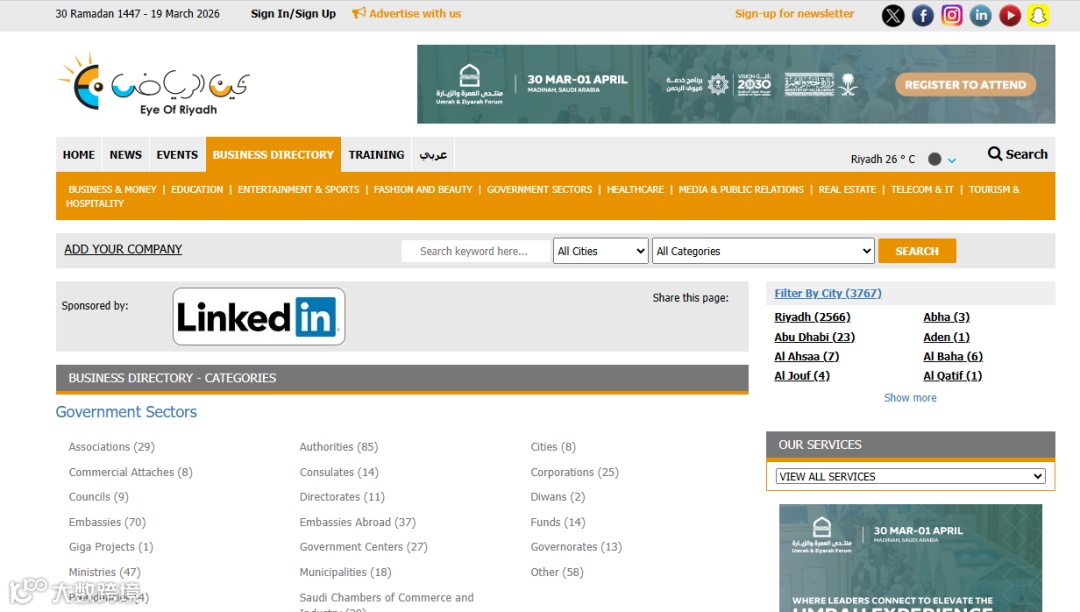
Task: Open Entertainment & Sports category menu
Action: point(298,189)
